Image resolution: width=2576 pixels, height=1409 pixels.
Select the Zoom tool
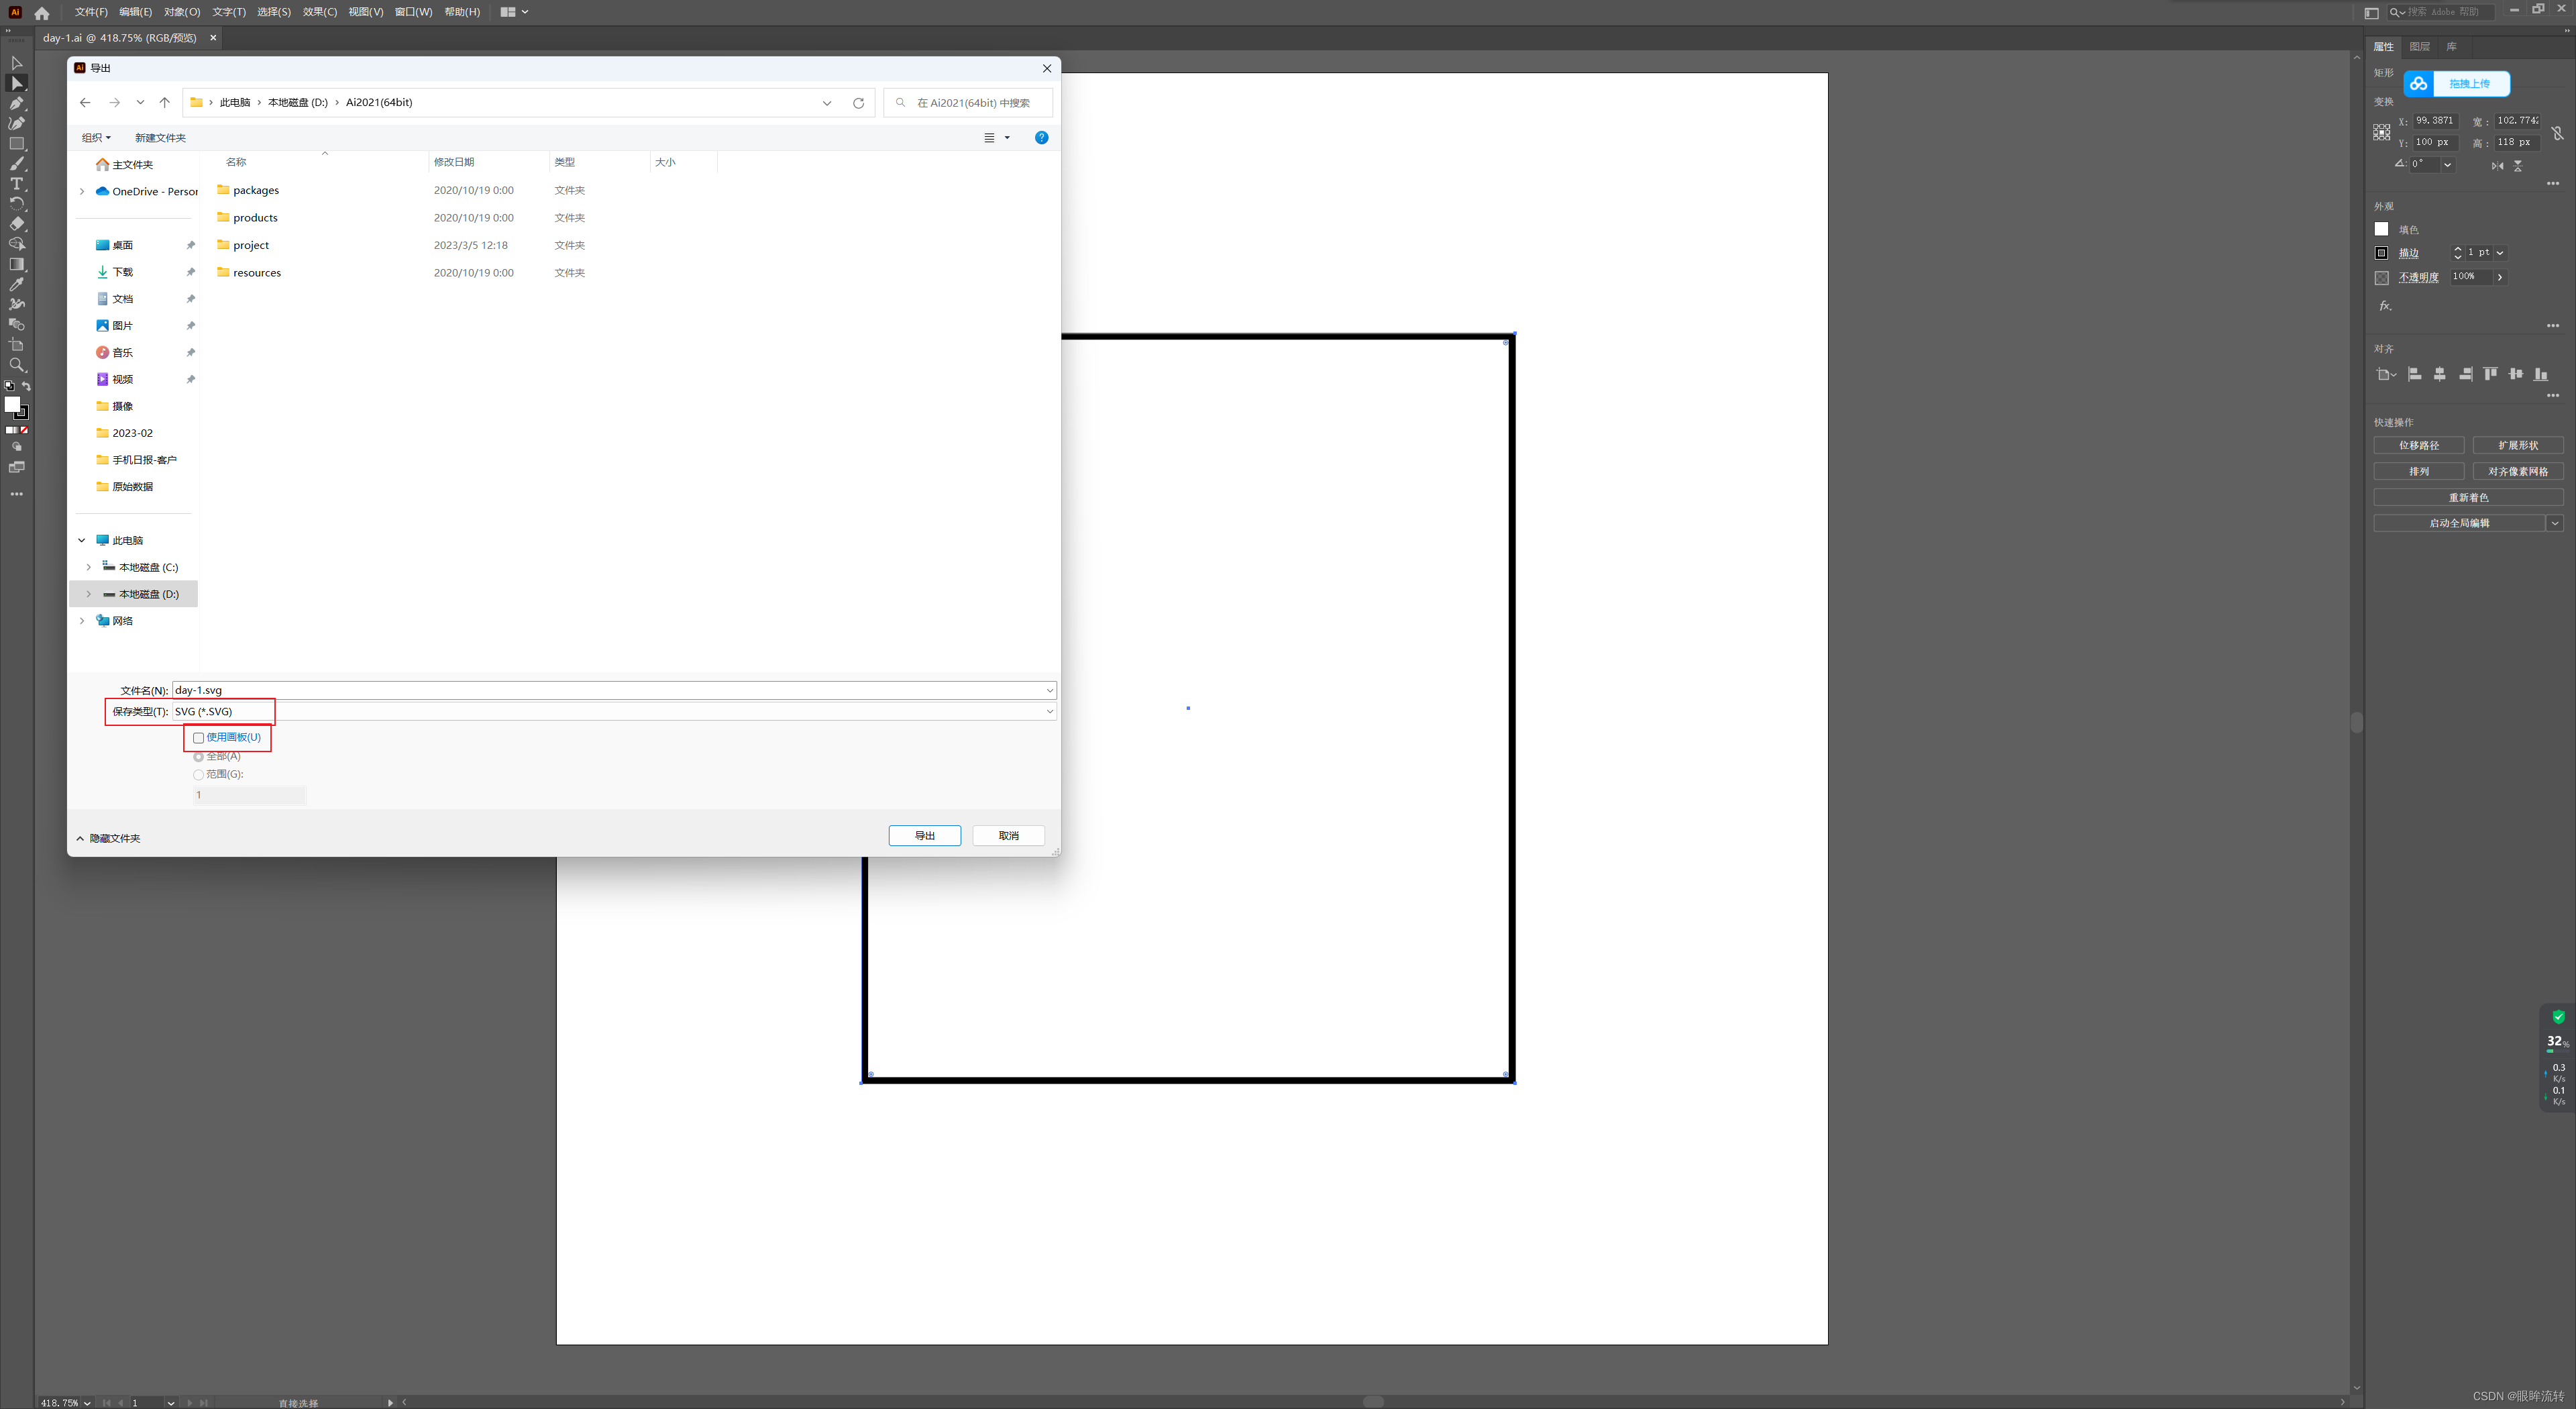pos(17,365)
